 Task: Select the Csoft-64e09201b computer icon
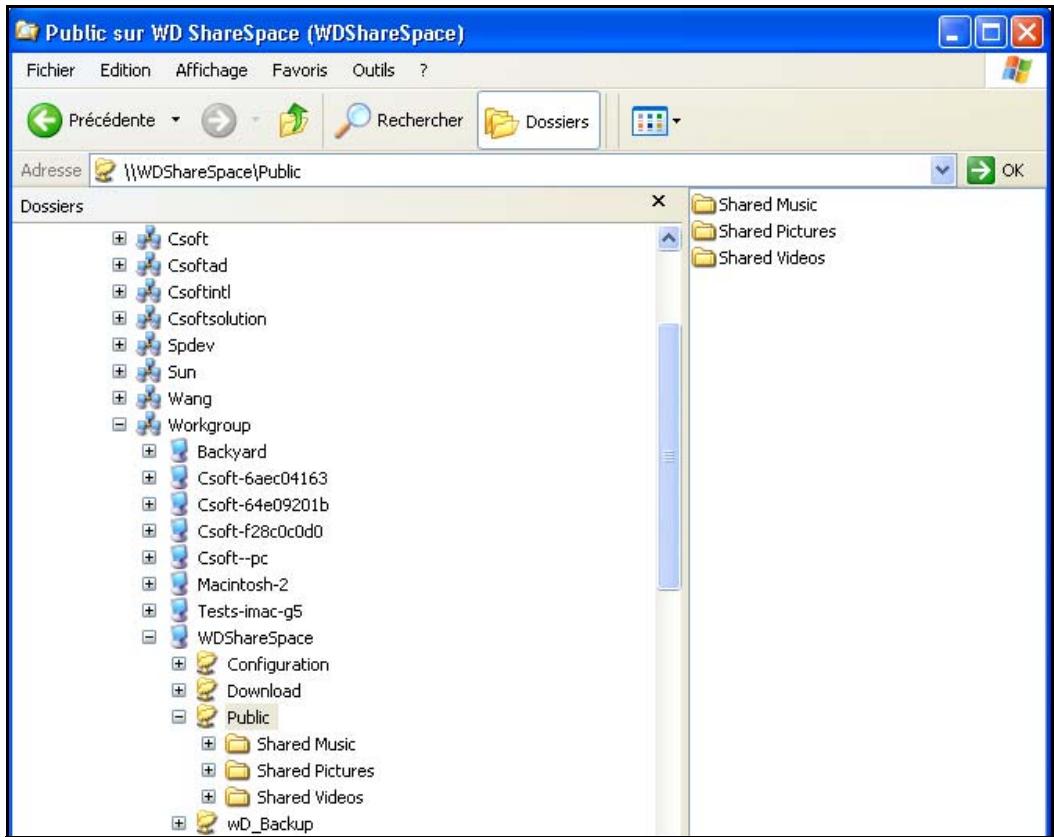point(179,504)
